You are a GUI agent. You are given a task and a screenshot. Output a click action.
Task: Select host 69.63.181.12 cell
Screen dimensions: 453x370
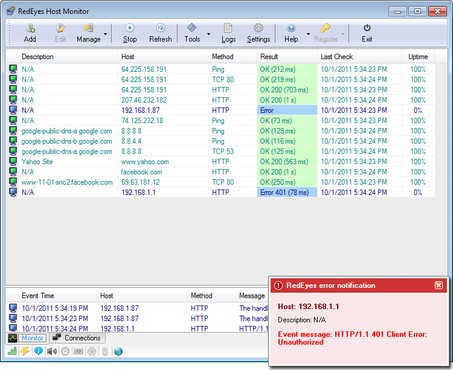click(140, 182)
